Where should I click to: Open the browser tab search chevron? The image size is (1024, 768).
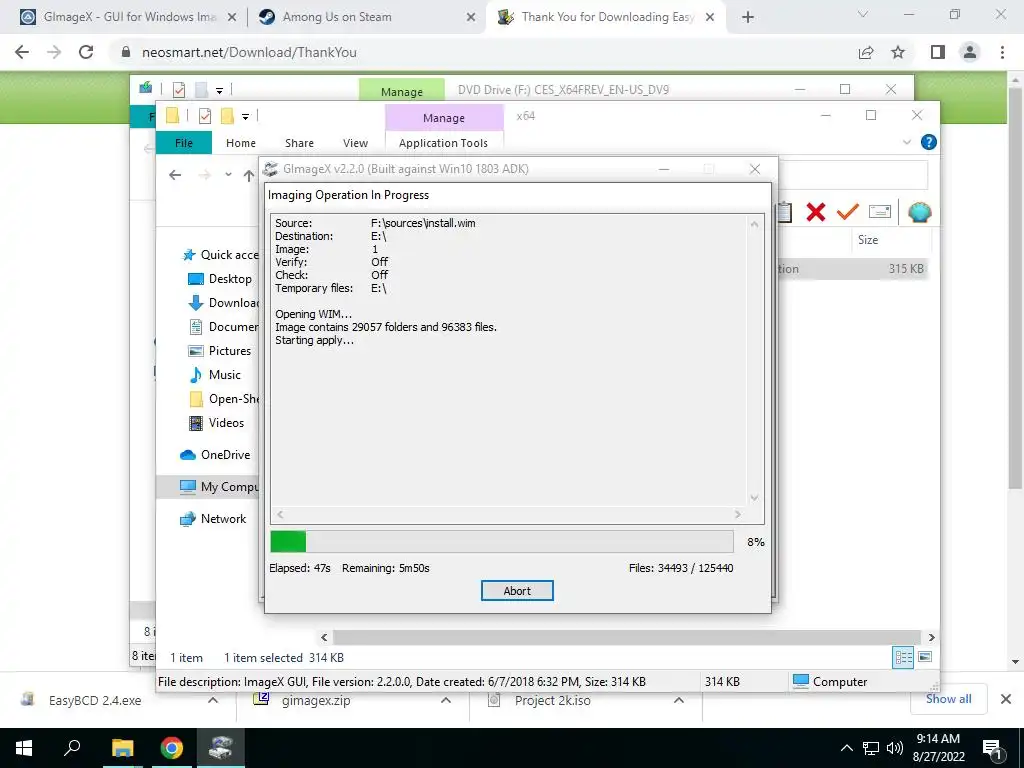pos(863,14)
